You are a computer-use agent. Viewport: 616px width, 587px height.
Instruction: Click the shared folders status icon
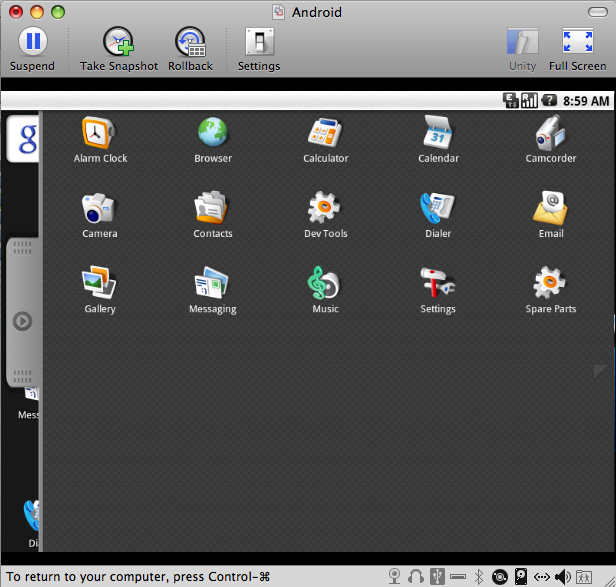(584, 577)
